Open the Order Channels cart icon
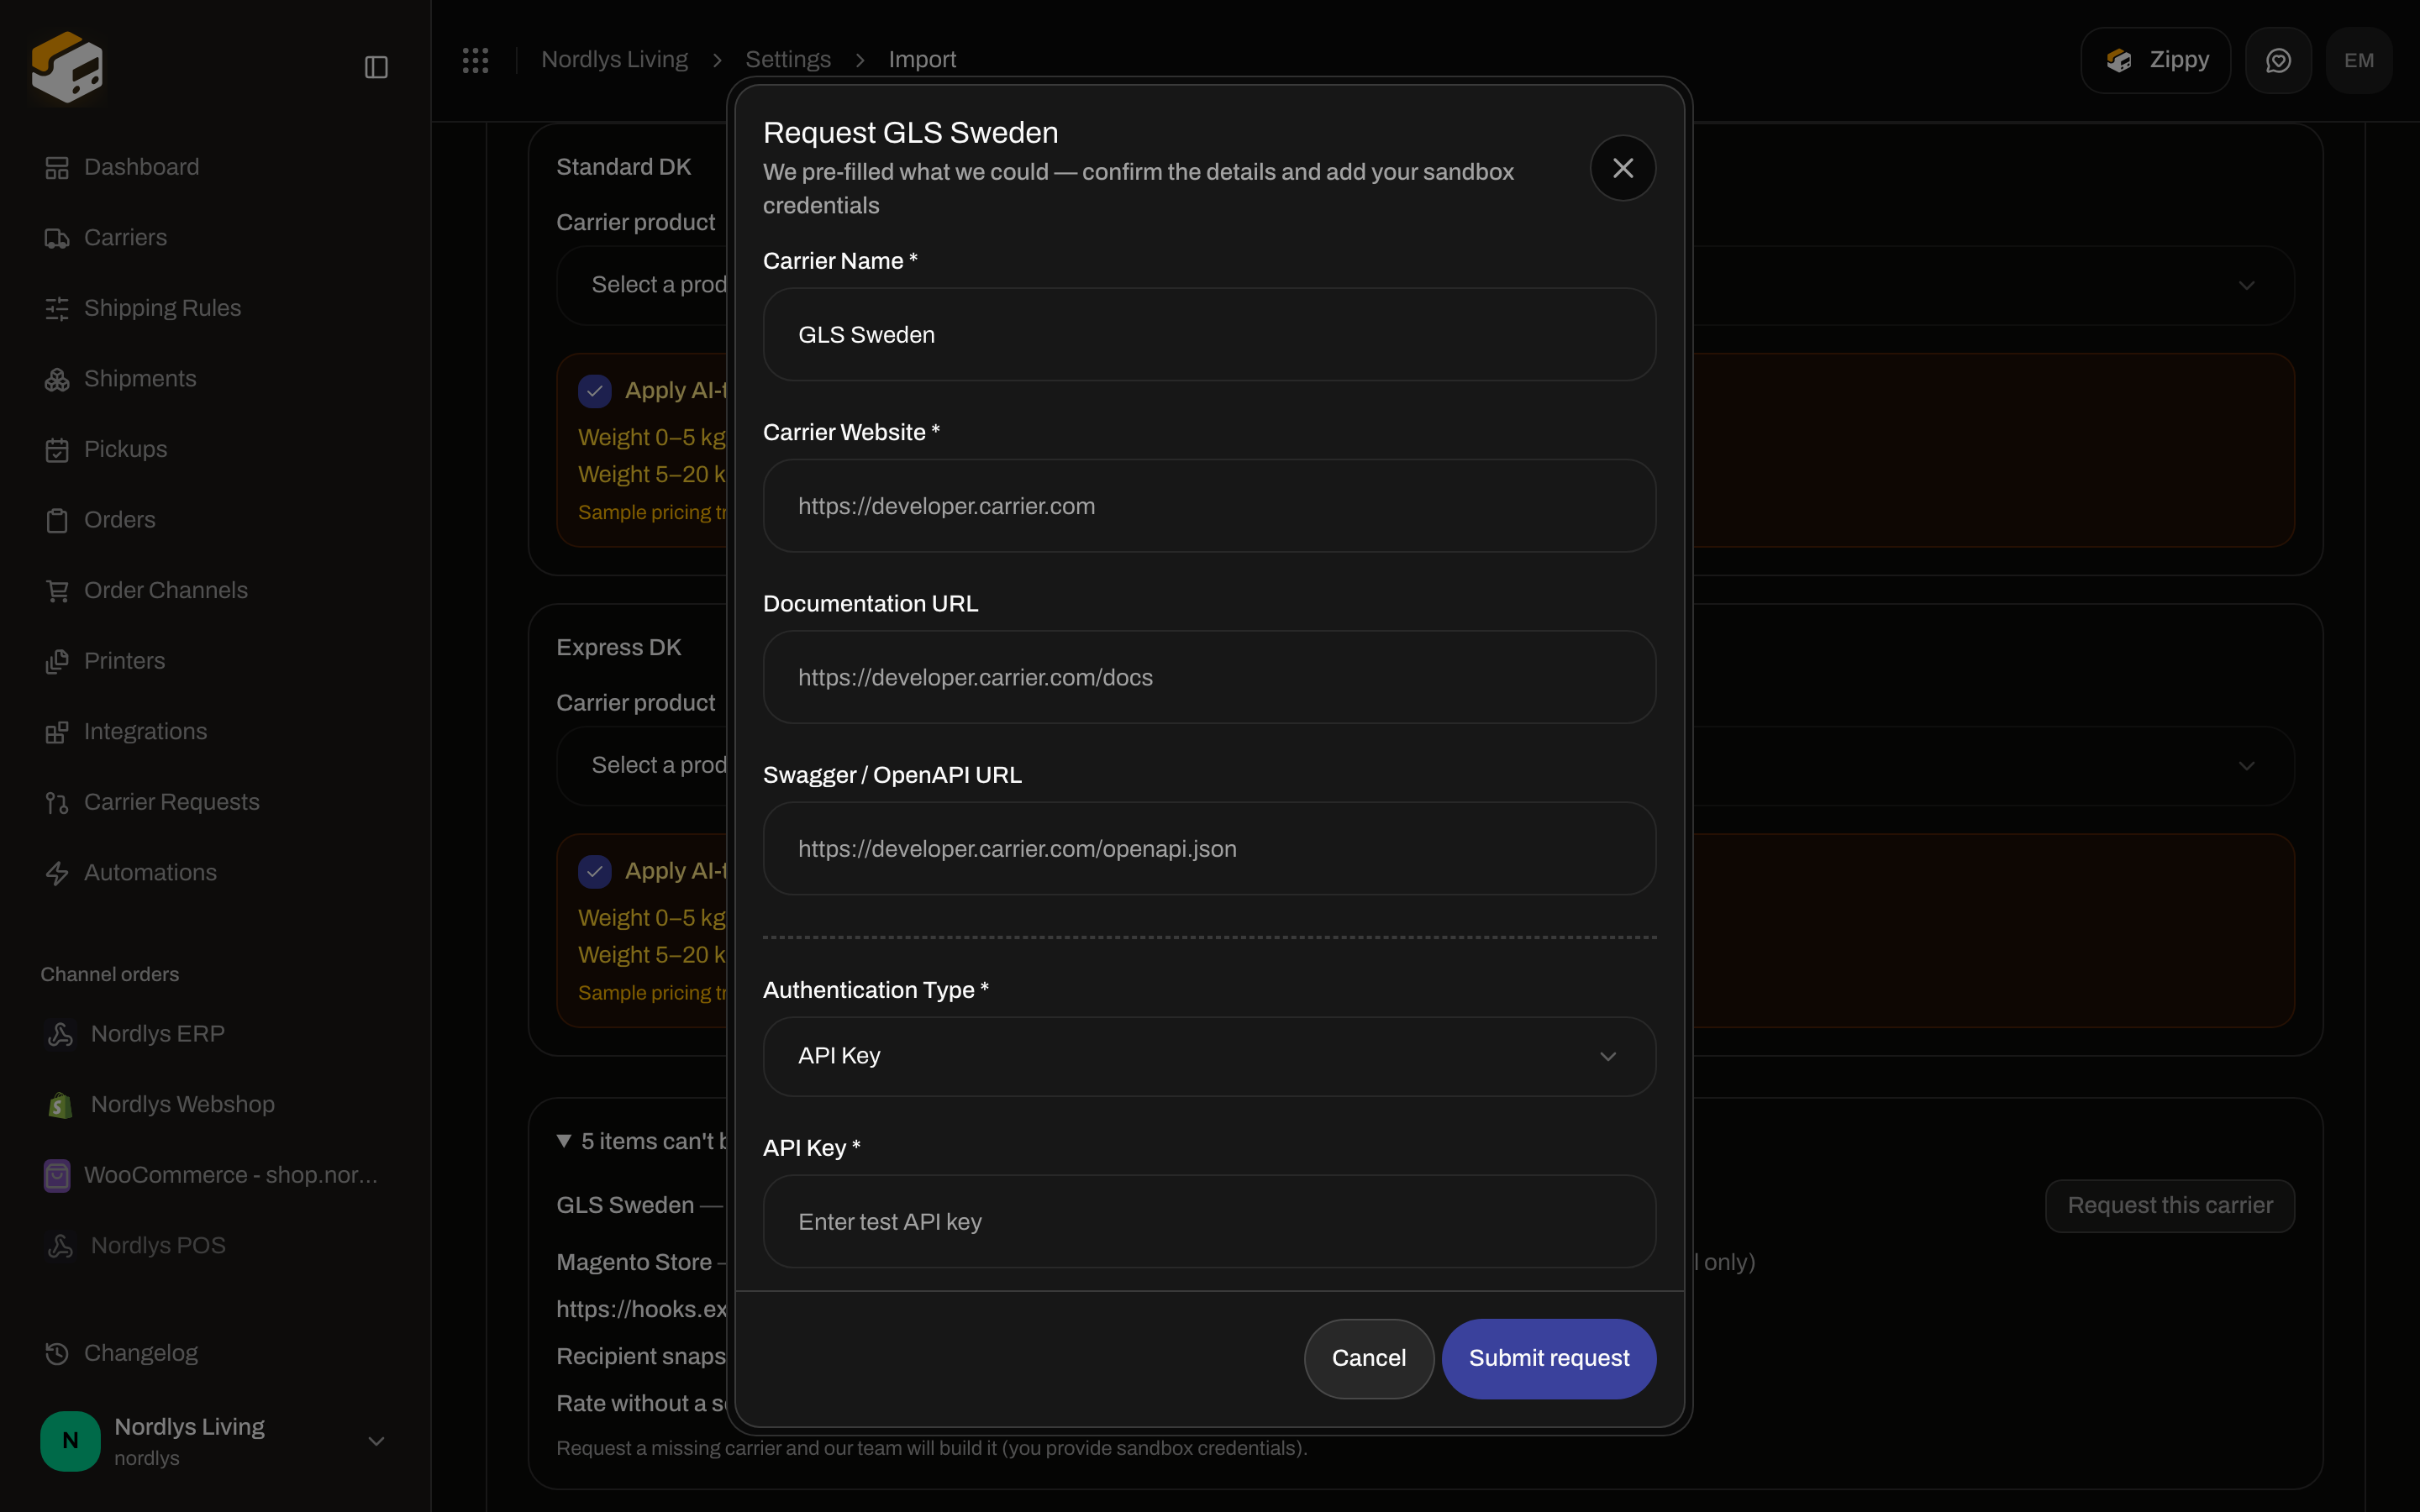The width and height of the screenshot is (2420, 1512). point(57,591)
